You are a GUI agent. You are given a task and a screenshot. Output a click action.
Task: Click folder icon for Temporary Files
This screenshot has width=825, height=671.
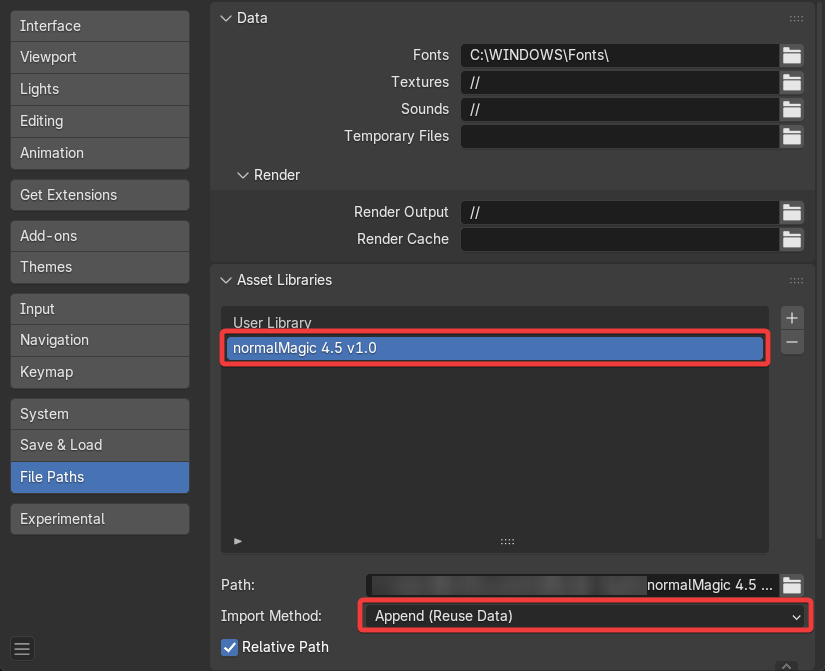pyautogui.click(x=792, y=136)
